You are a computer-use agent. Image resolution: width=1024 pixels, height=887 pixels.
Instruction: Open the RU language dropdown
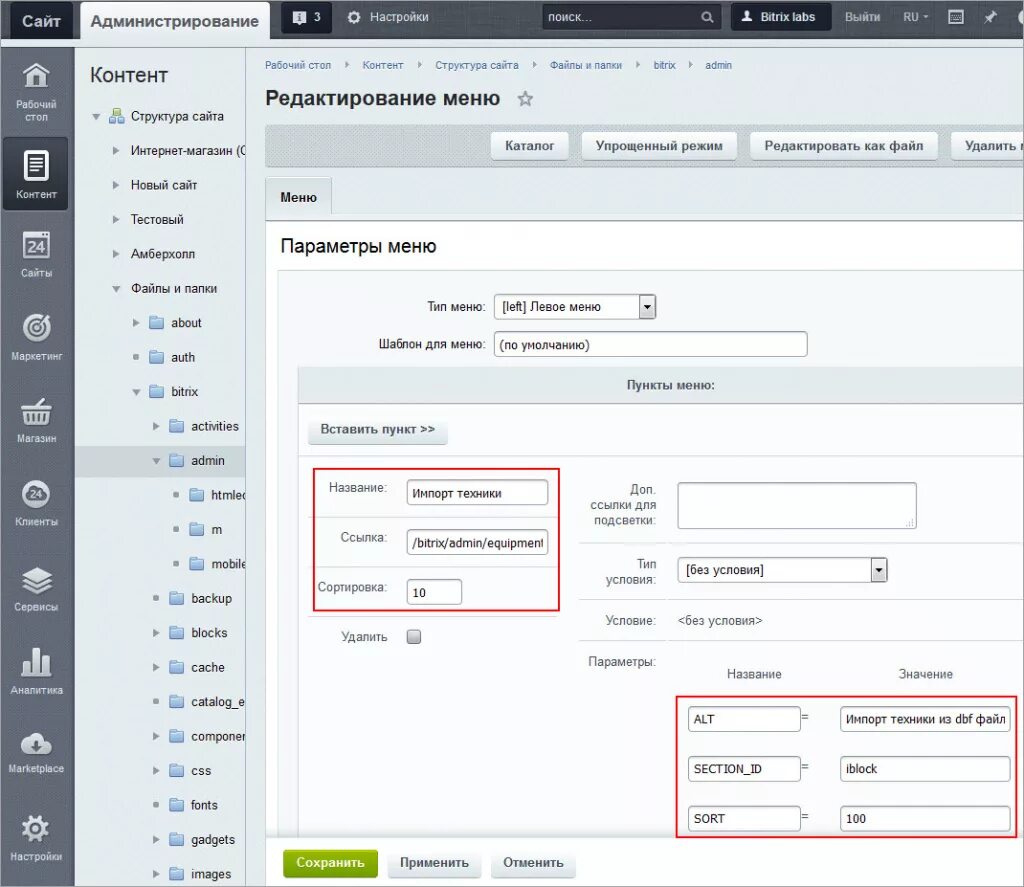[x=916, y=18]
